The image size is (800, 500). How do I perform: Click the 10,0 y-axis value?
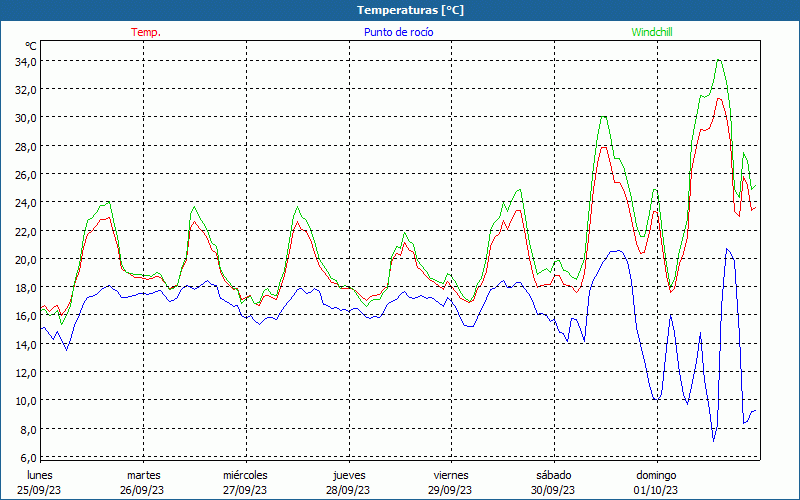26,401
